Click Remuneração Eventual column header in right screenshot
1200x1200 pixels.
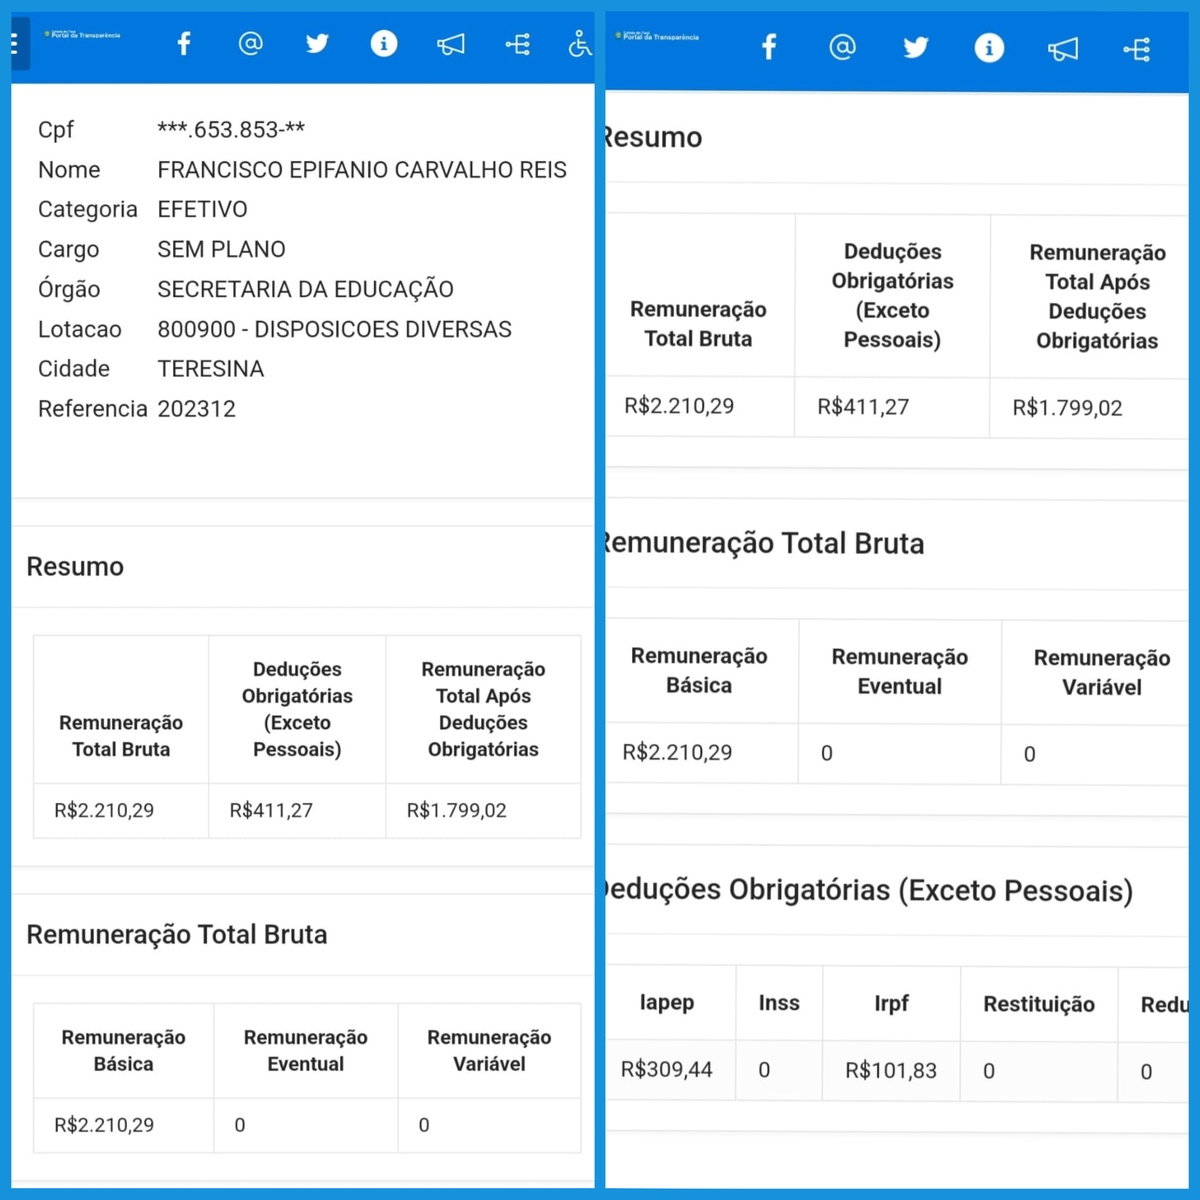tap(900, 672)
